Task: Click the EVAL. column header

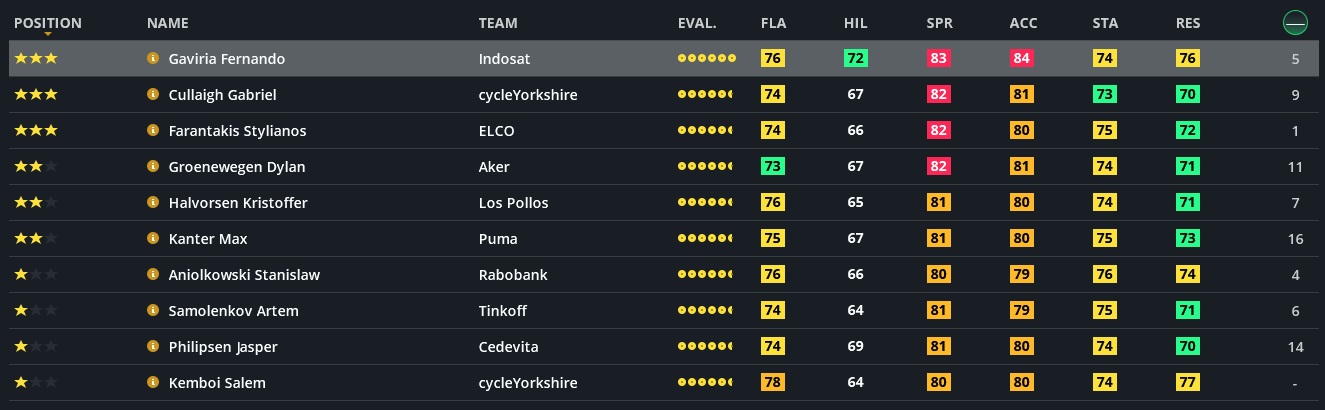Action: (696, 23)
